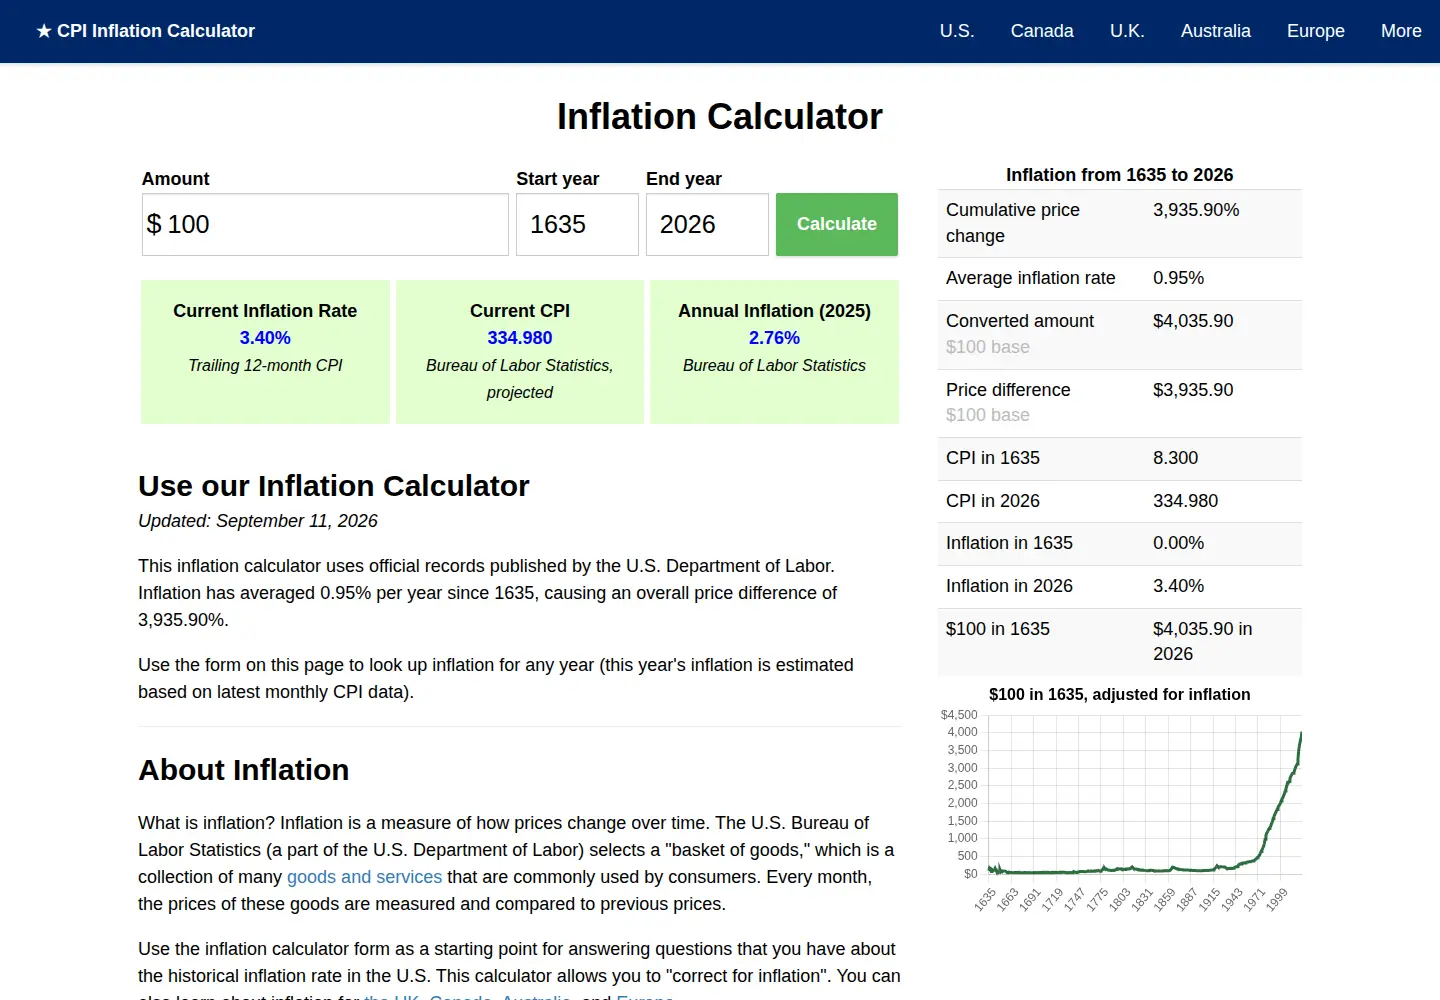This screenshot has width=1440, height=1000.
Task: Focus the Amount input field
Action: point(325,224)
